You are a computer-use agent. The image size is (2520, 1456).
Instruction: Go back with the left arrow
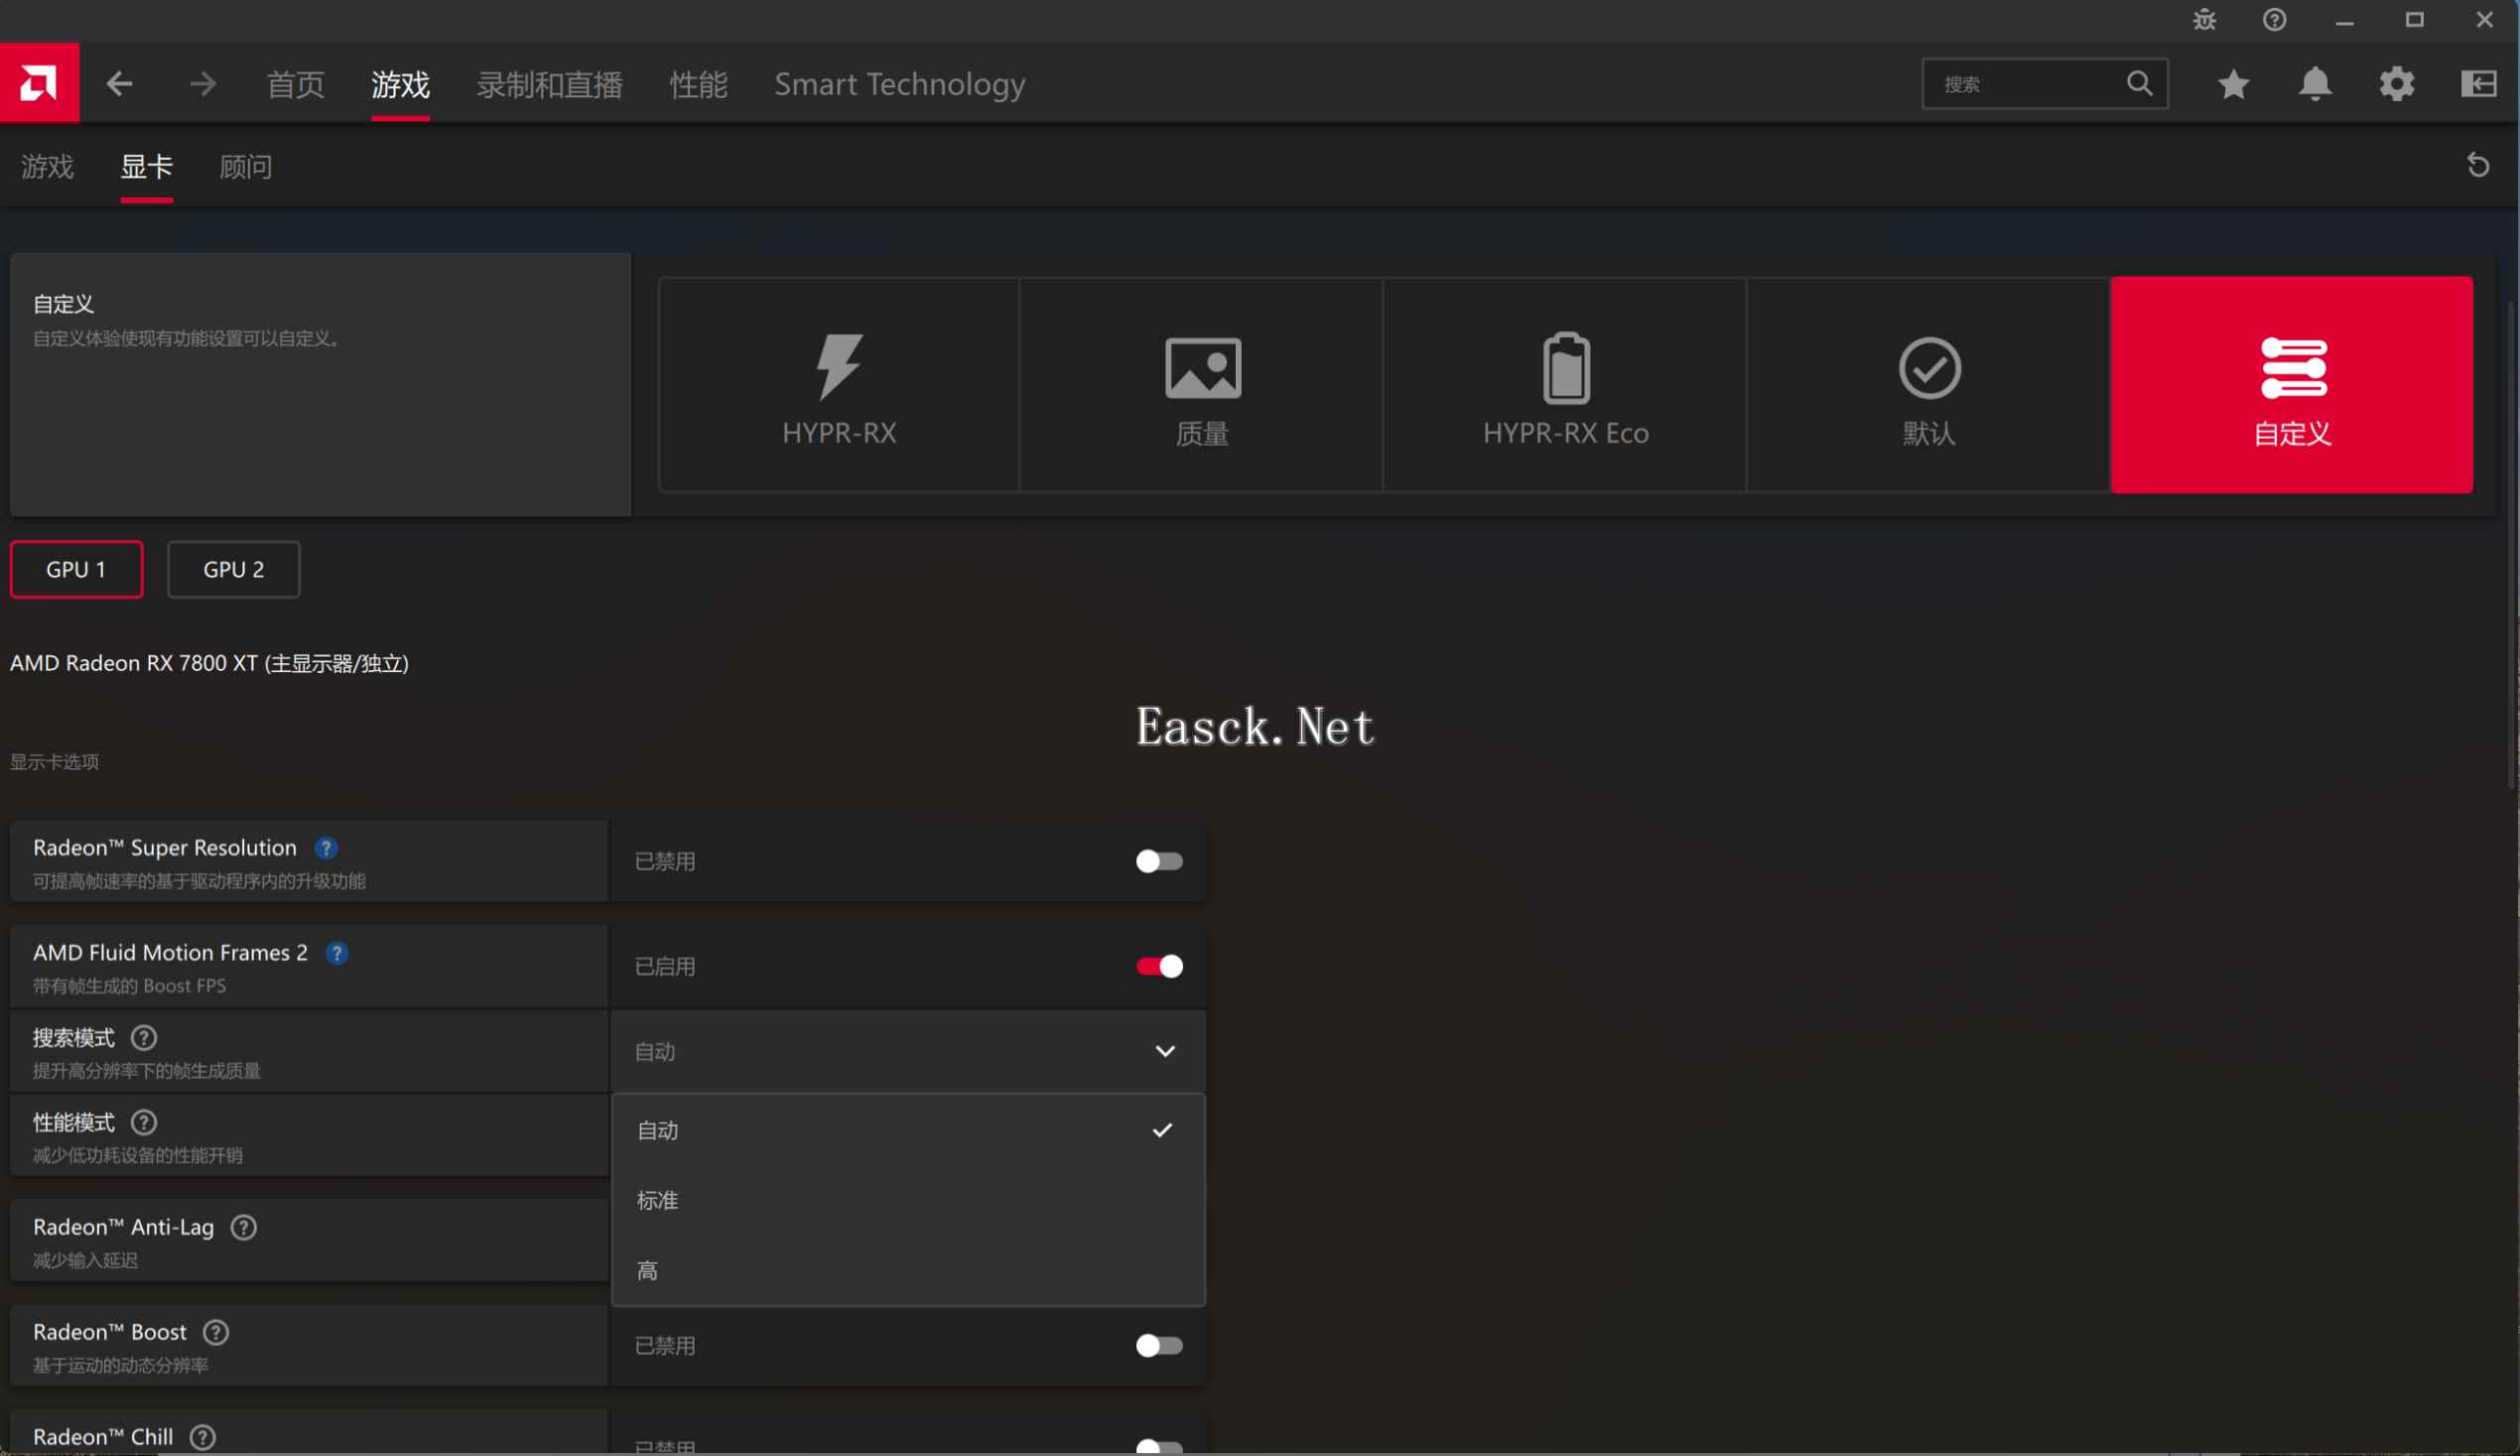pyautogui.click(x=119, y=84)
